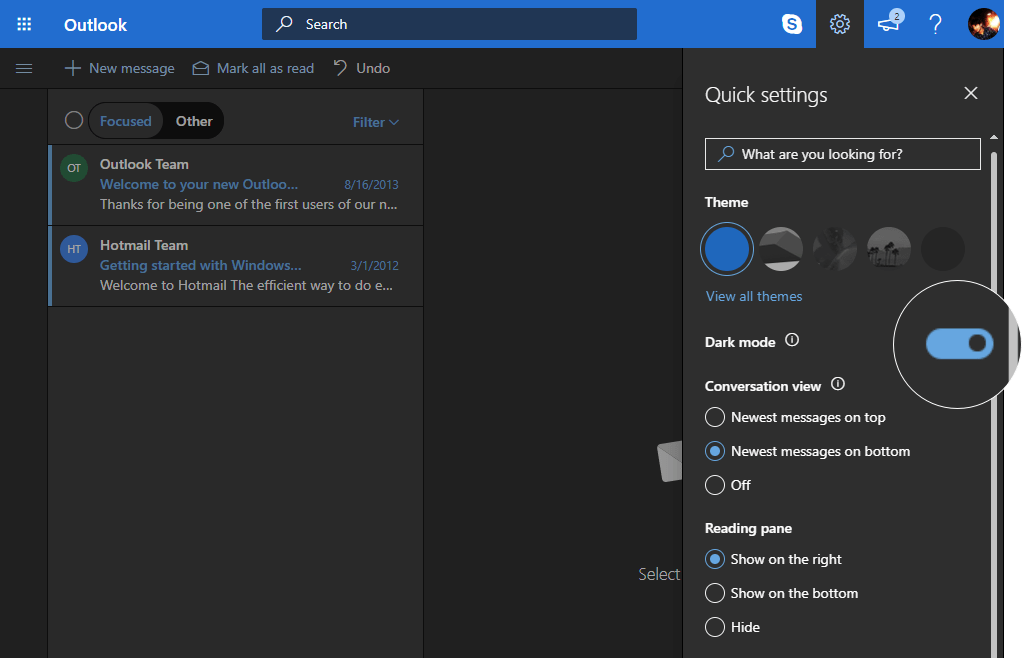
Task: Click the settings search field
Action: [x=842, y=154]
